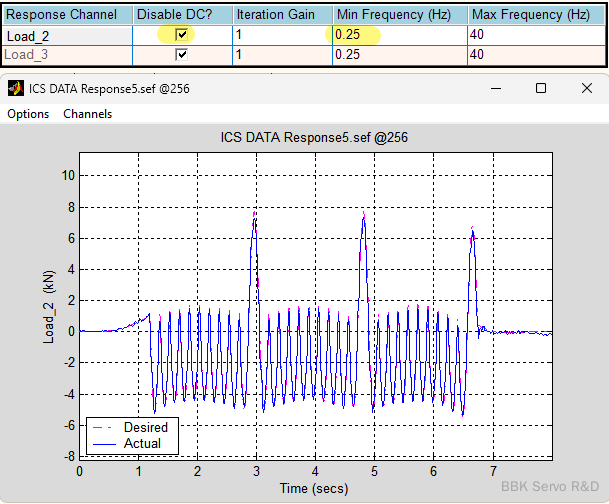Click the Disable DC? column header

point(181,15)
